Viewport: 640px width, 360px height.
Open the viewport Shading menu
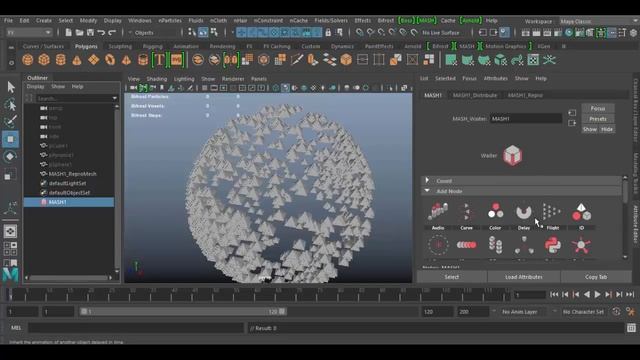pyautogui.click(x=157, y=79)
